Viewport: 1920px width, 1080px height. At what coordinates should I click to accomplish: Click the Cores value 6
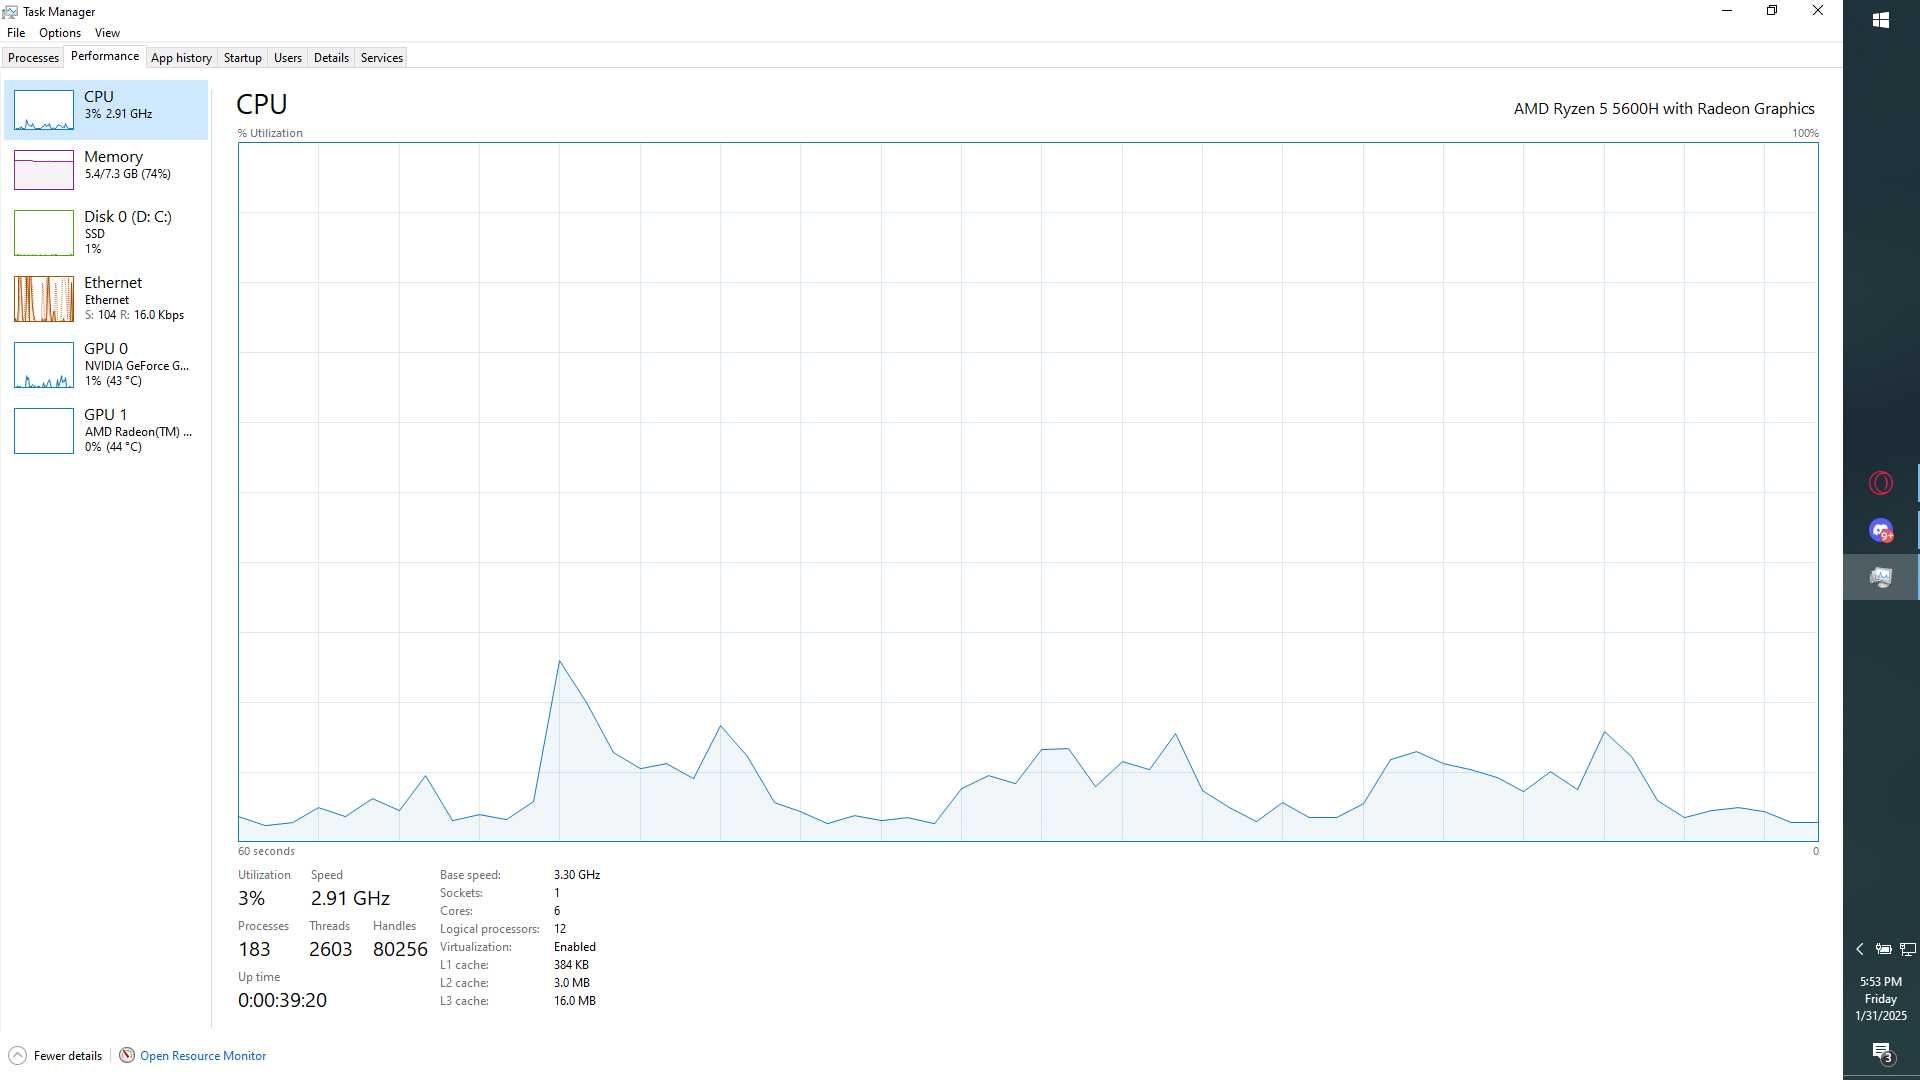(x=557, y=911)
